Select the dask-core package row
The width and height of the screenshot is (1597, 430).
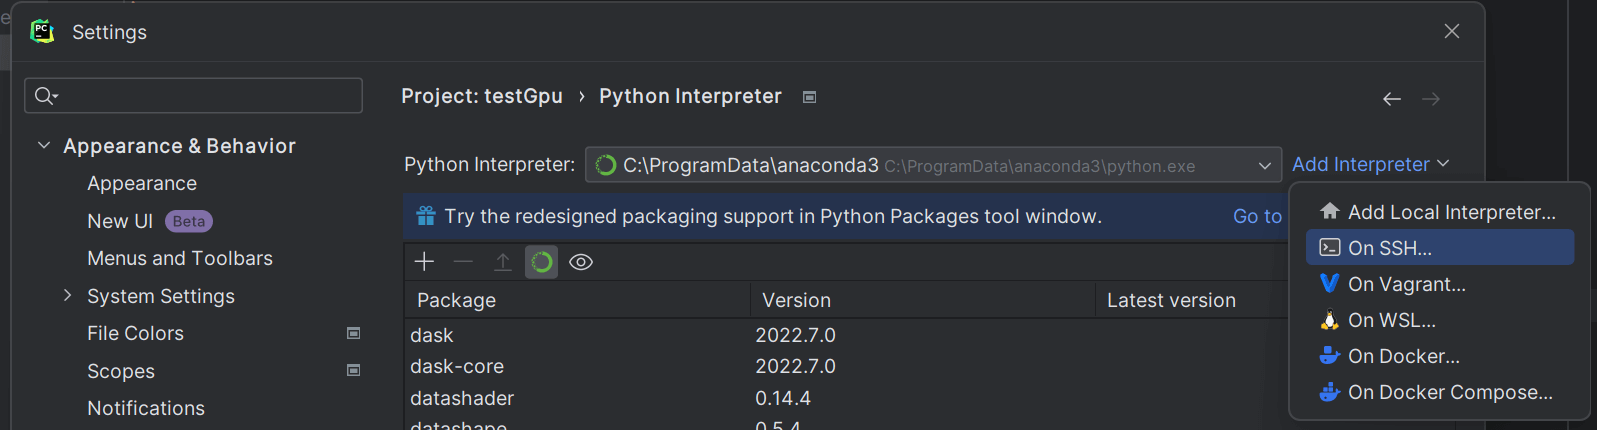pyautogui.click(x=846, y=366)
